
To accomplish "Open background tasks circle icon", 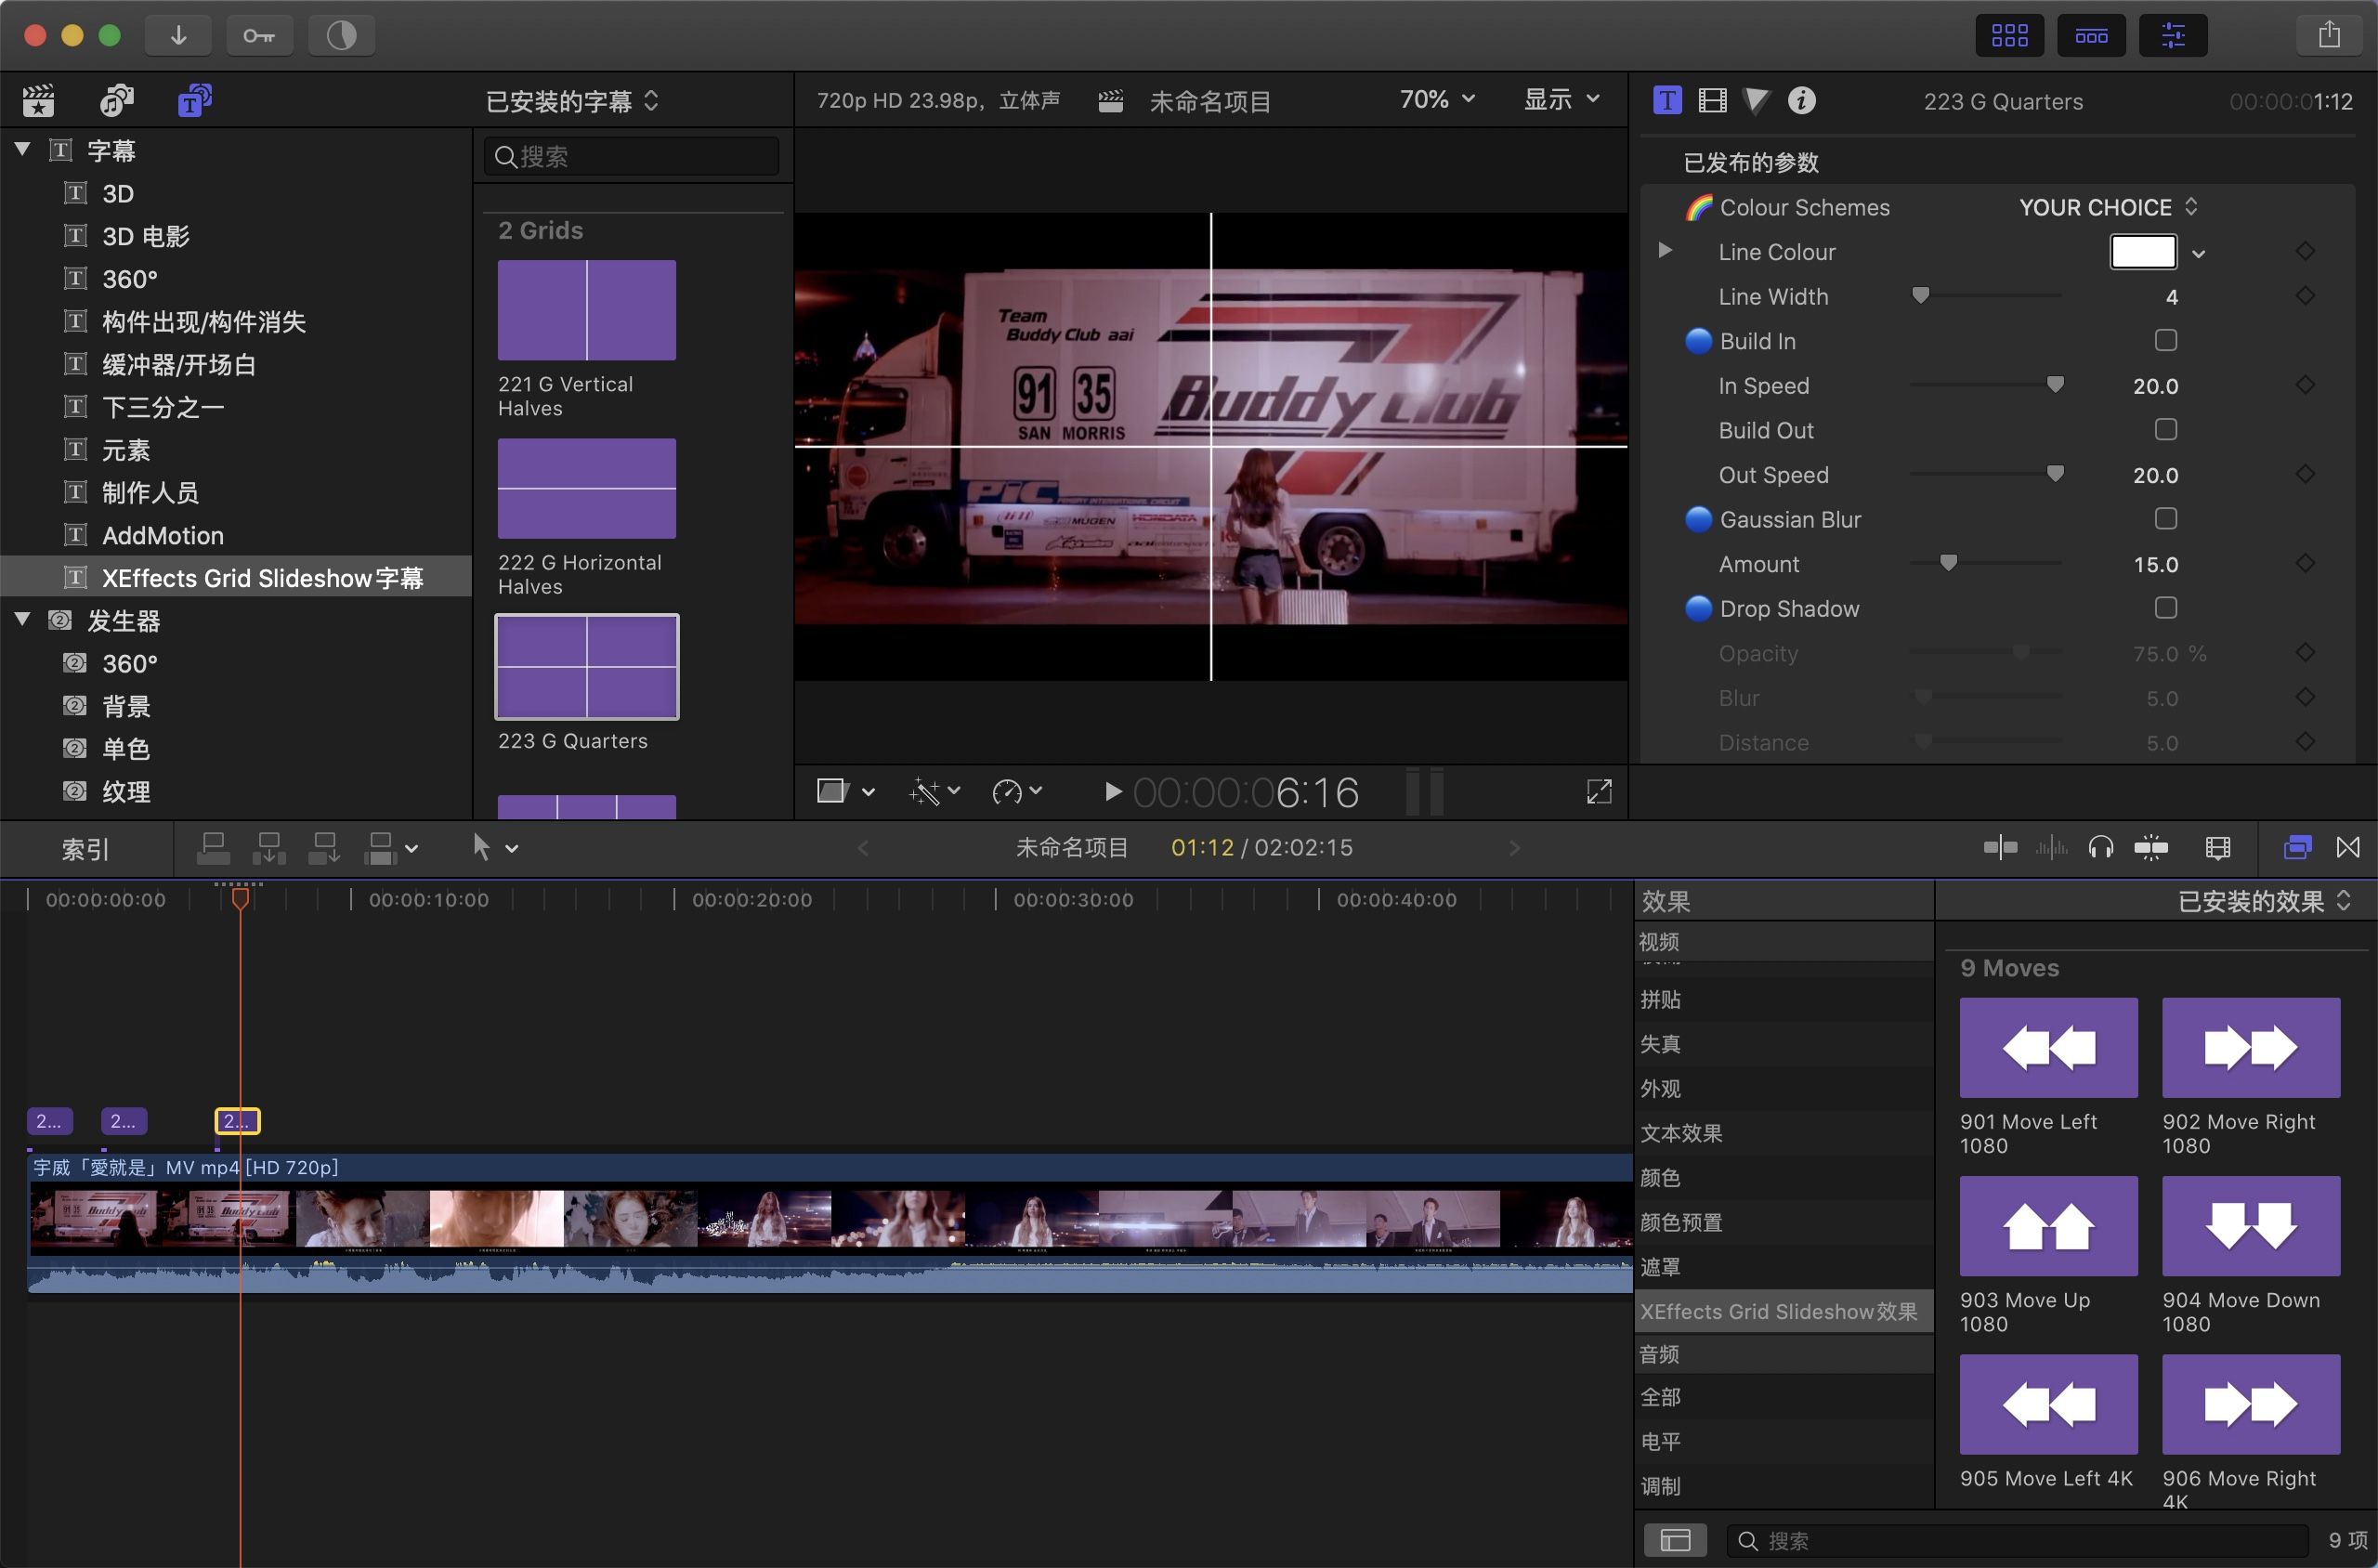I will coord(341,36).
